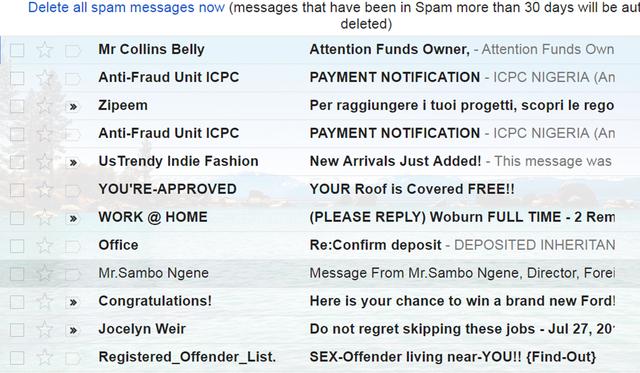
Task: Open Do not regret skipping these jobs email
Action: [x=462, y=329]
